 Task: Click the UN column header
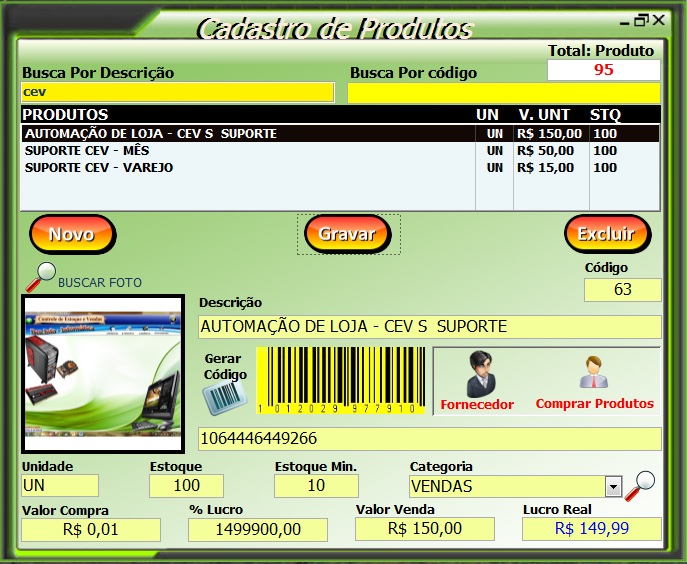tap(487, 115)
